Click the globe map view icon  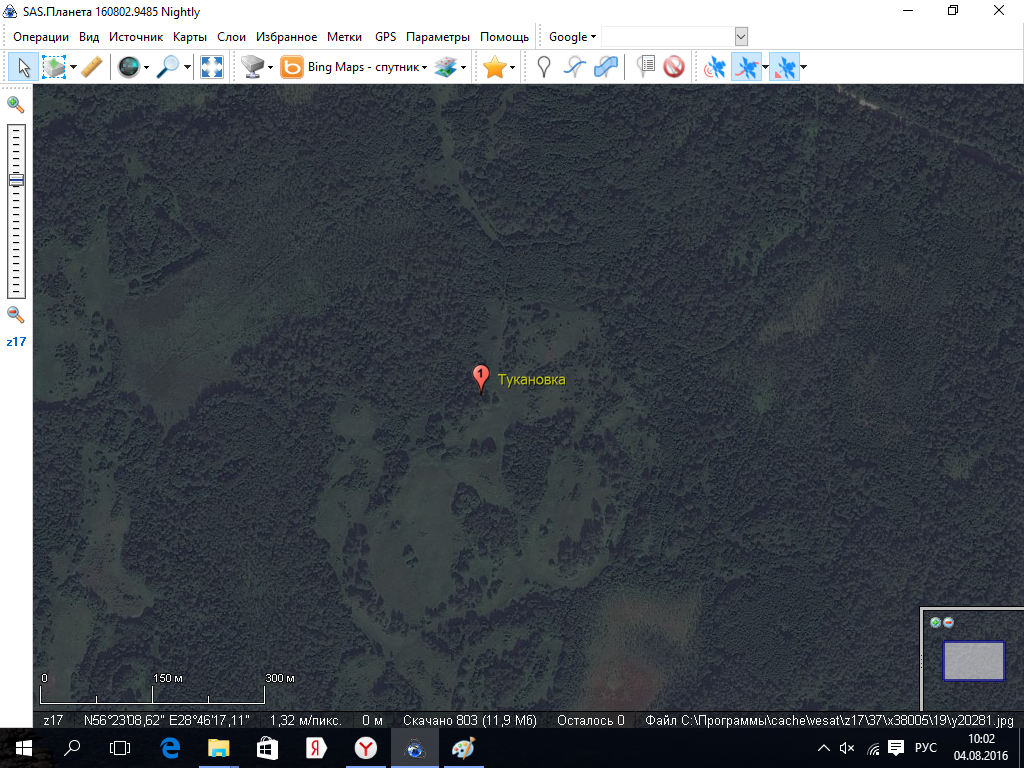pyautogui.click(x=129, y=67)
